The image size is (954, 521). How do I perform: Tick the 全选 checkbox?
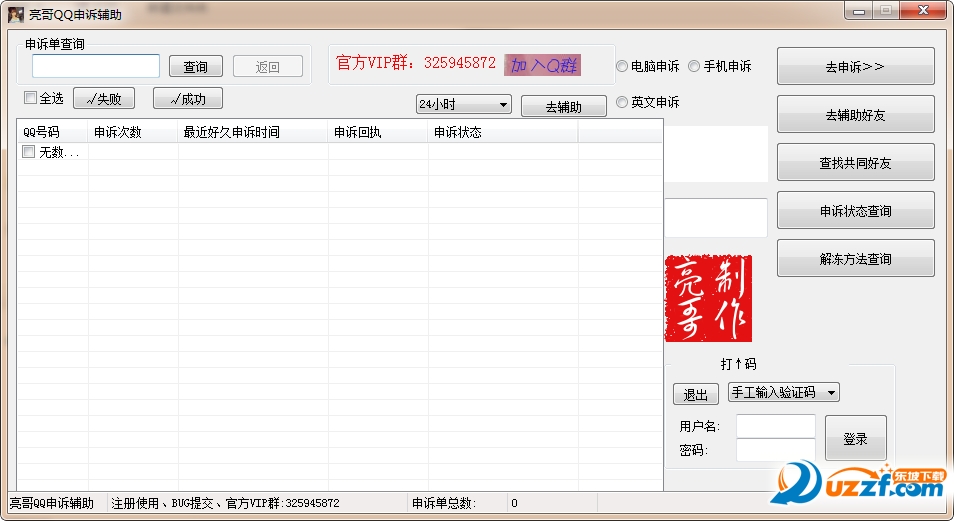pos(30,97)
